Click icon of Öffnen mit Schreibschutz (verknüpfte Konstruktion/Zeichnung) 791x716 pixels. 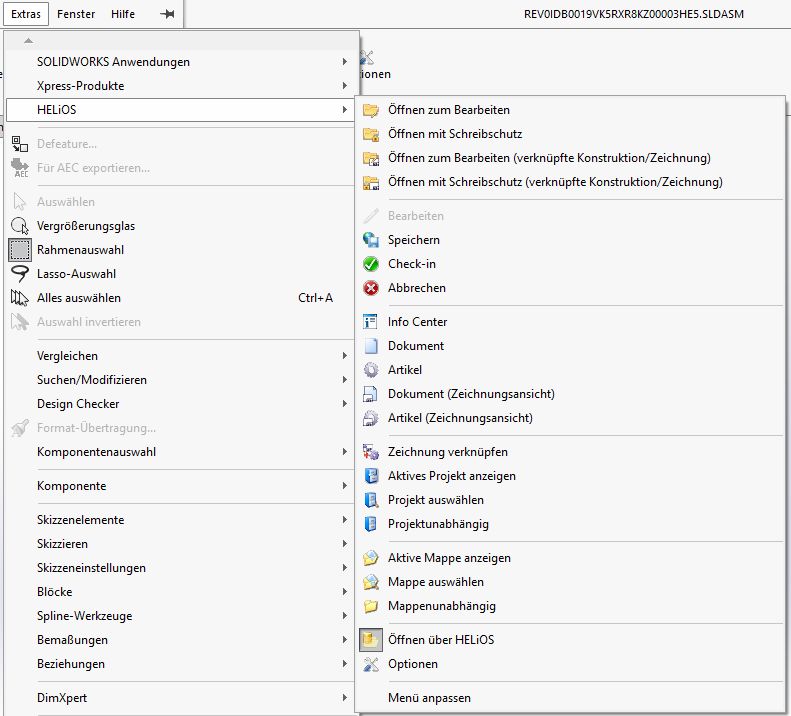pos(371,182)
